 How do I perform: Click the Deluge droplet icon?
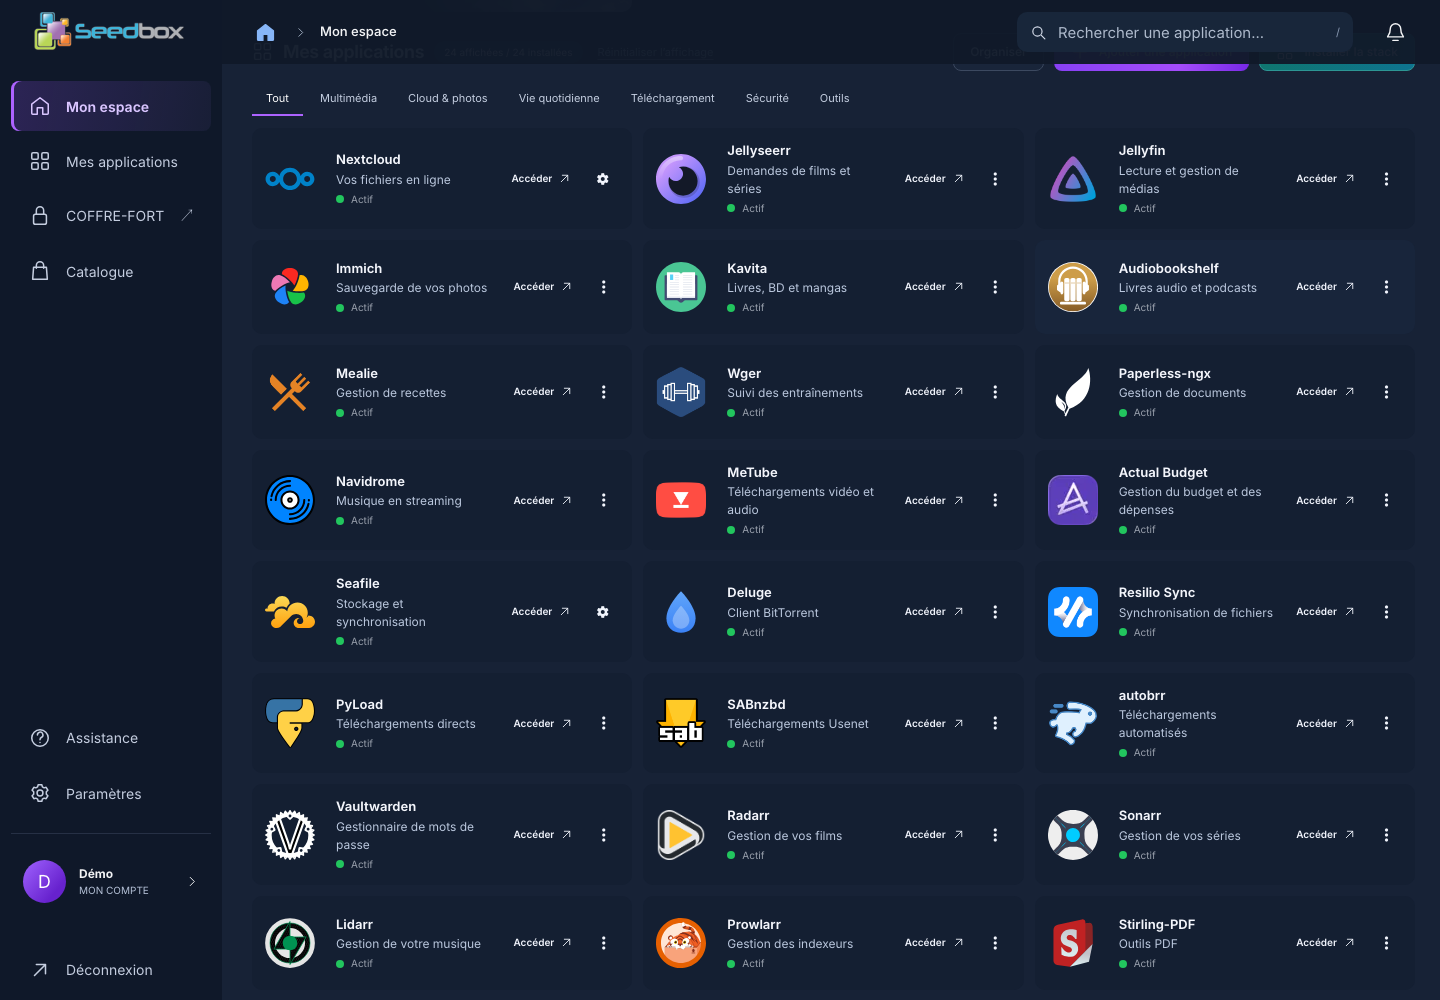681,612
